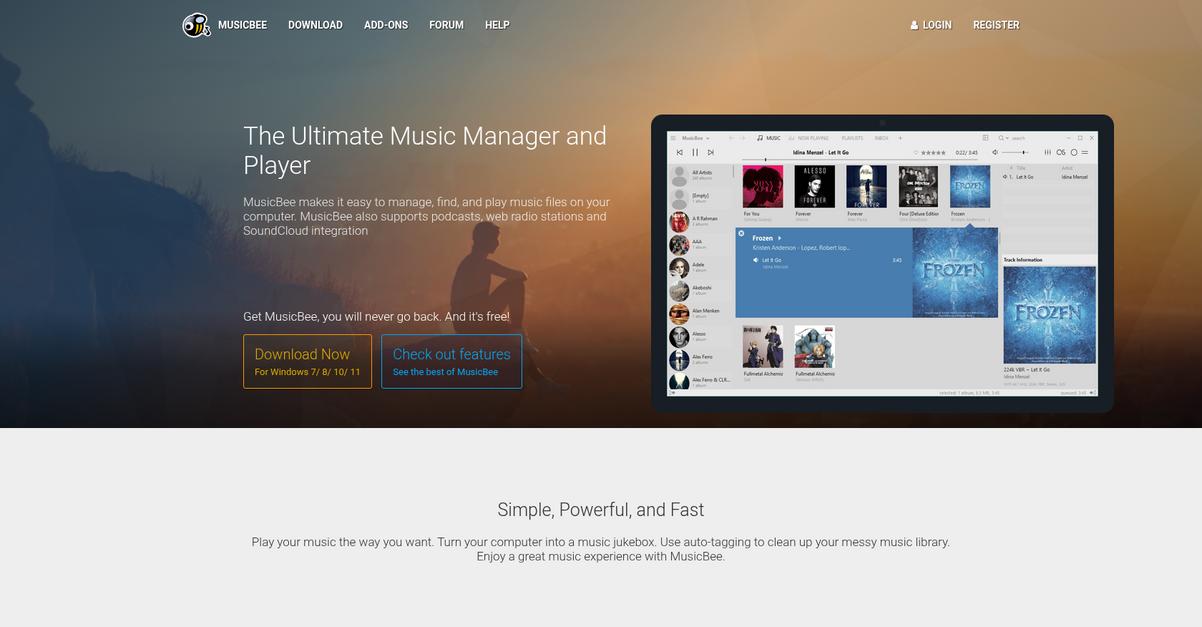Mute using the speaker icon in preview

pos(995,152)
